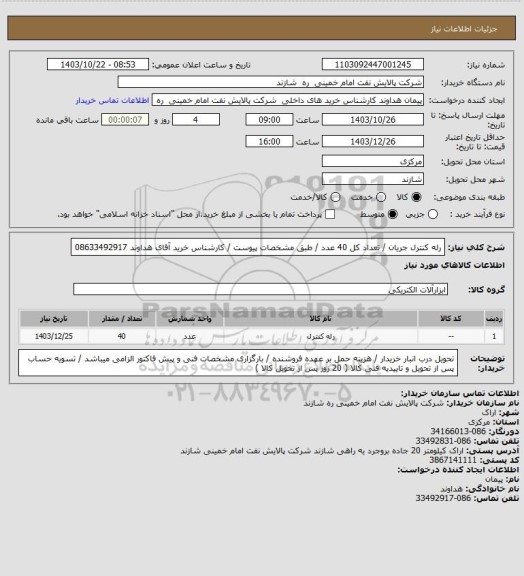
Task: Click the ردیف column header
Action: tap(494, 318)
